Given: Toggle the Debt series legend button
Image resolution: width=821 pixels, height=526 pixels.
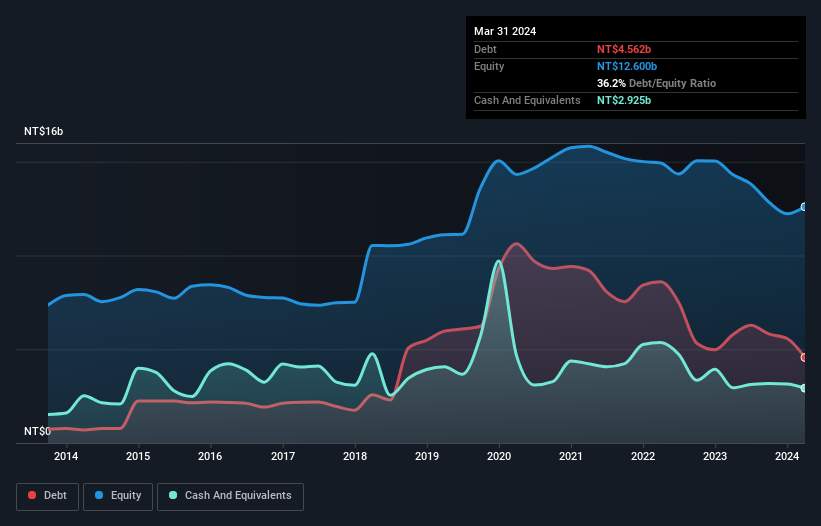Looking at the screenshot, I should [x=47, y=496].
